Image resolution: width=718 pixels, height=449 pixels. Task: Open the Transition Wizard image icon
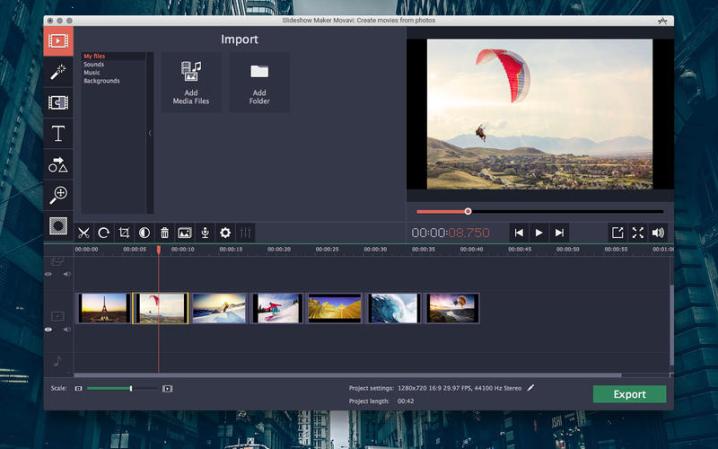[x=185, y=233]
